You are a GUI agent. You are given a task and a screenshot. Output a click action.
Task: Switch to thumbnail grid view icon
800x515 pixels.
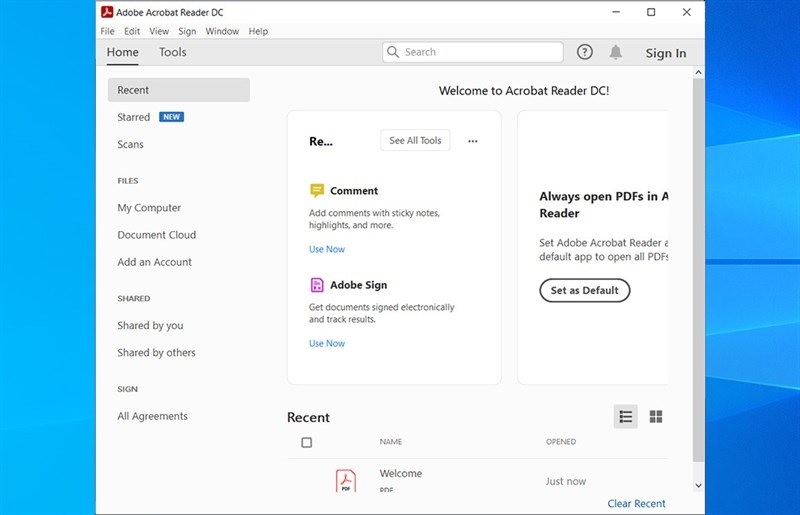pos(656,416)
